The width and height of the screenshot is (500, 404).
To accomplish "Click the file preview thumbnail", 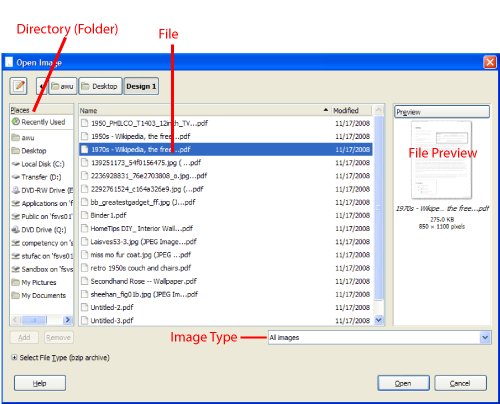I will pos(442,160).
